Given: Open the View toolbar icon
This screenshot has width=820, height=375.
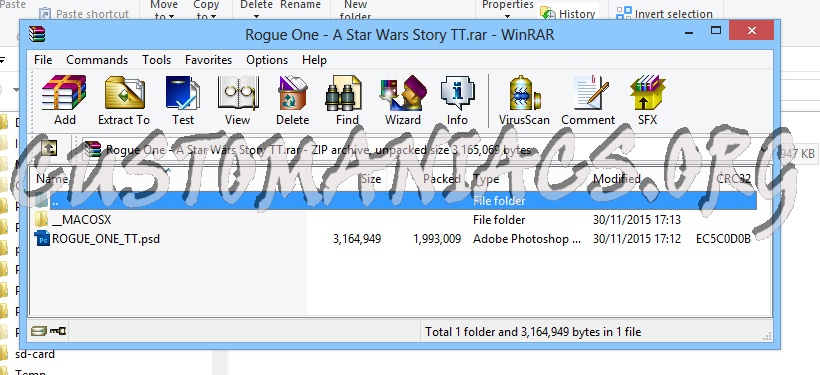Looking at the screenshot, I should 237,100.
